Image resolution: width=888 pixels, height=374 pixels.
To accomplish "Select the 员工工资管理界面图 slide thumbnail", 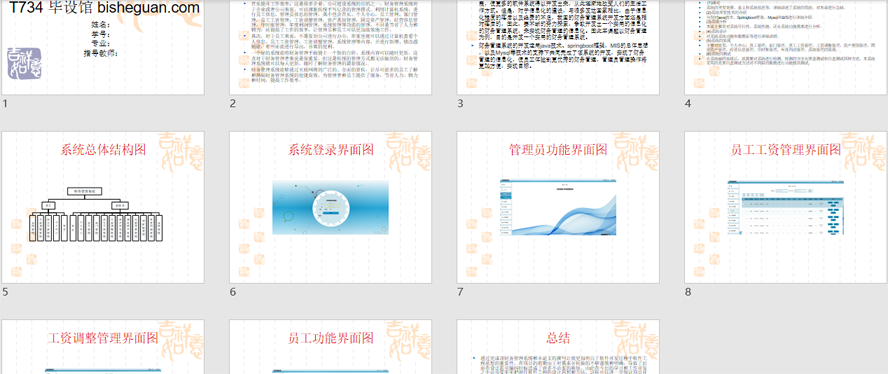I will pyautogui.click(x=786, y=207).
